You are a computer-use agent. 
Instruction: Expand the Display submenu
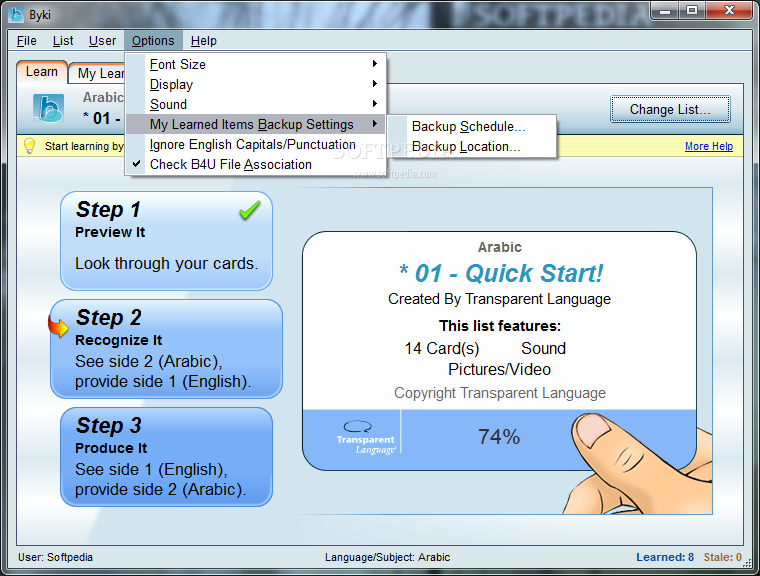(x=255, y=84)
